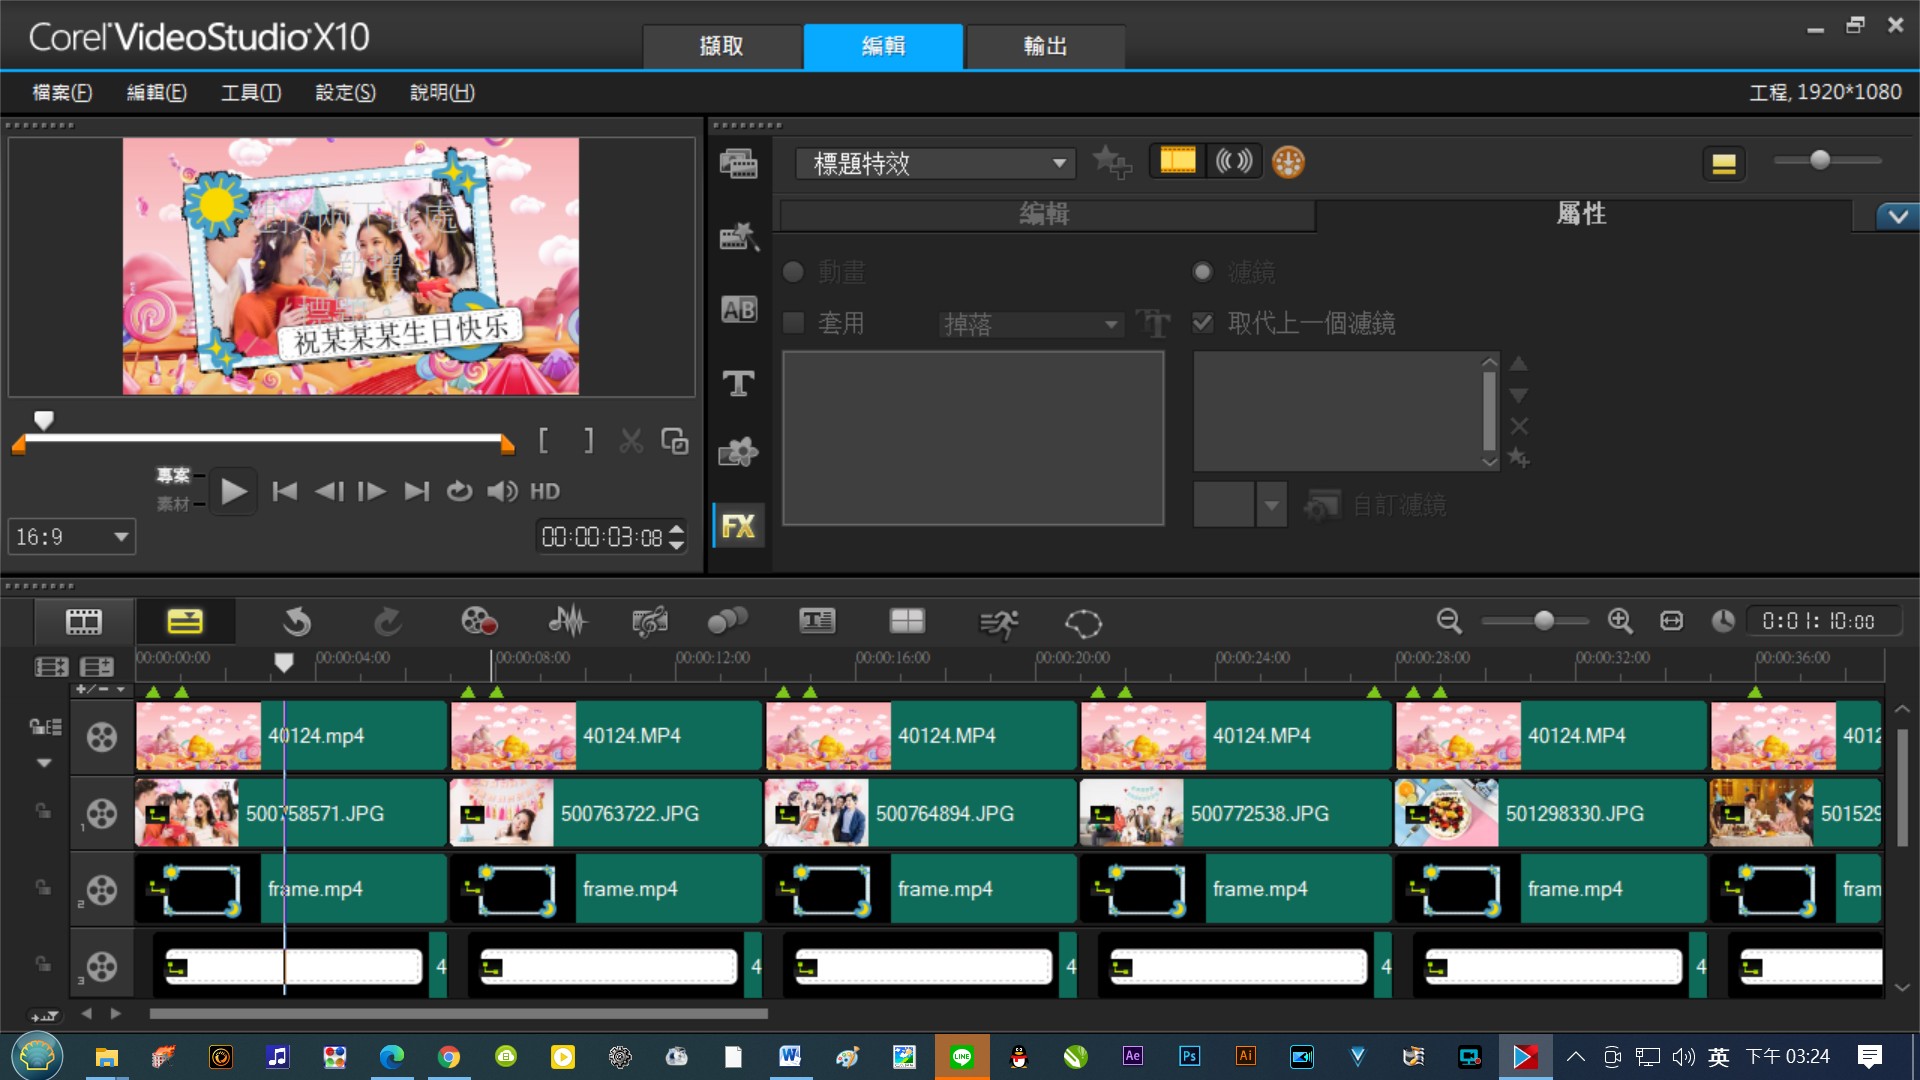The width and height of the screenshot is (1920, 1080).
Task: Open the 16:9 aspect ratio dropdown
Action: click(x=72, y=537)
